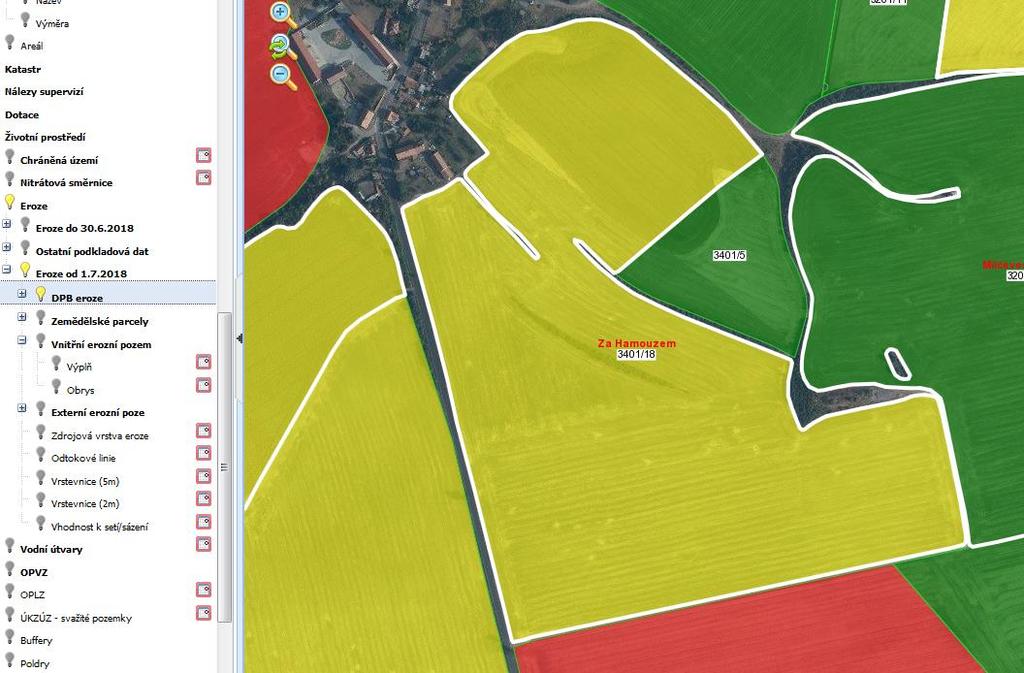Image resolution: width=1024 pixels, height=673 pixels.
Task: Select the Vrstevnice (2m) layer label
Action: [86, 504]
